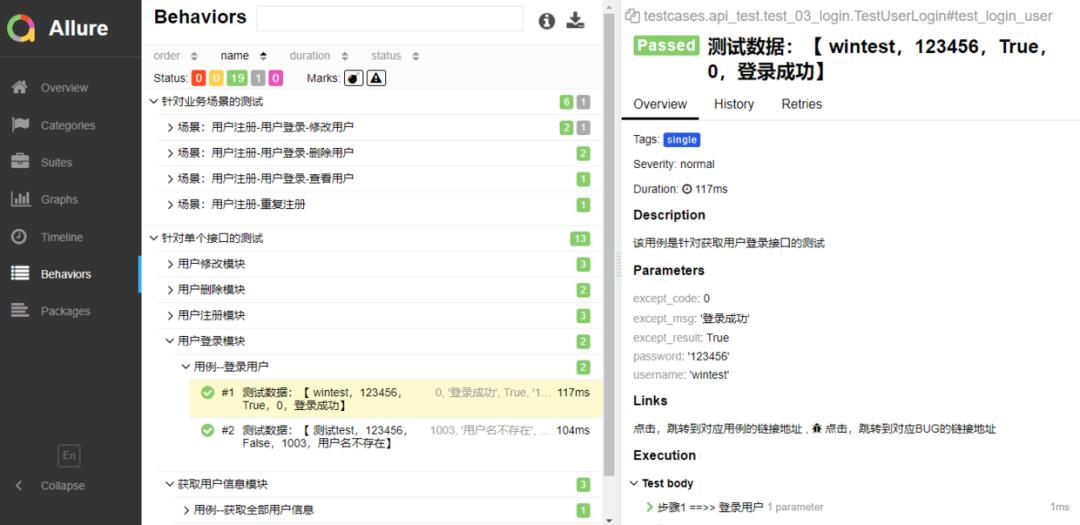Click the En language button
Image resolution: width=1080 pixels, height=525 pixels.
(69, 455)
